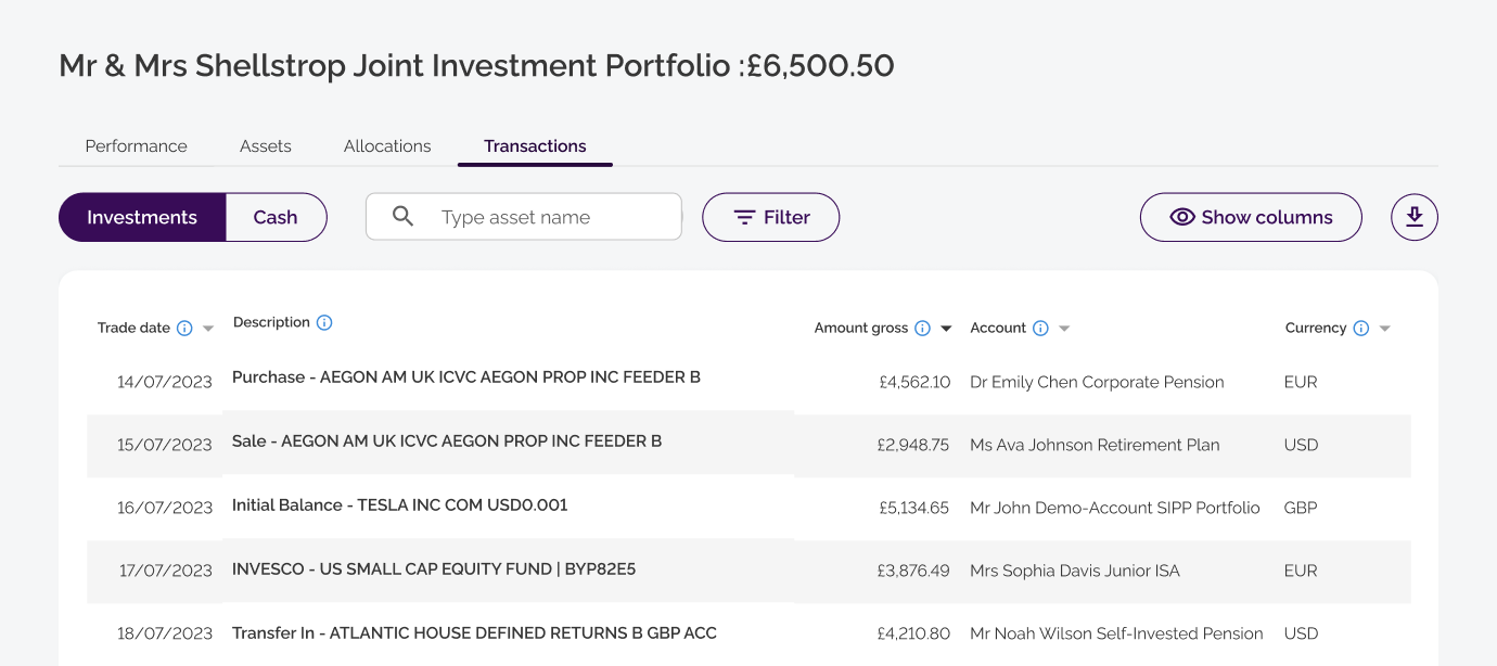Click Mr John Demo-Account SIPP Portfolio
The image size is (1497, 666).
pos(1115,508)
